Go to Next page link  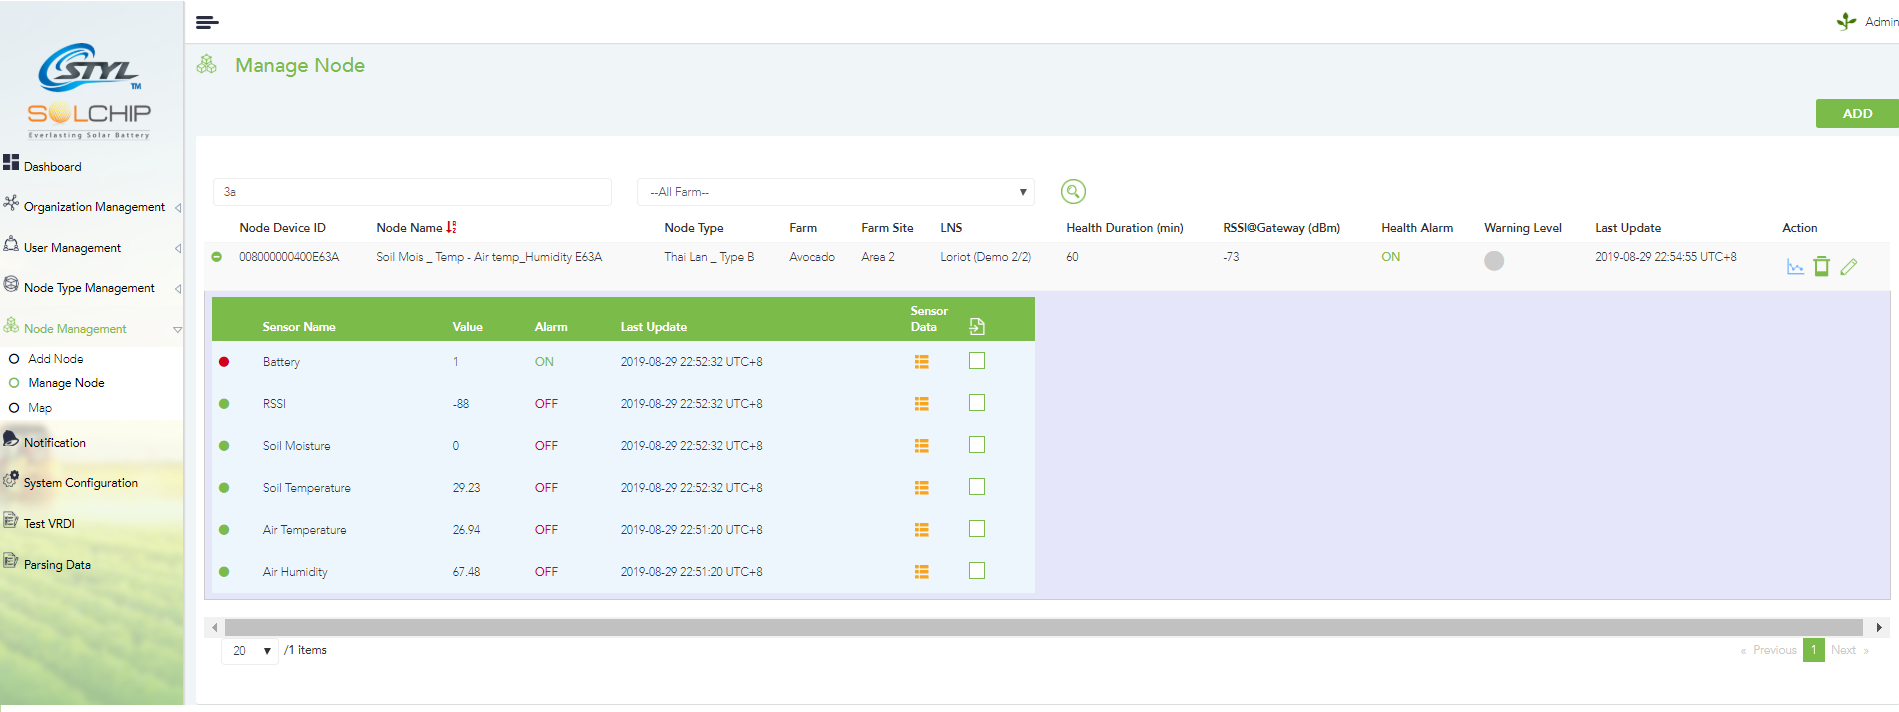point(1843,650)
